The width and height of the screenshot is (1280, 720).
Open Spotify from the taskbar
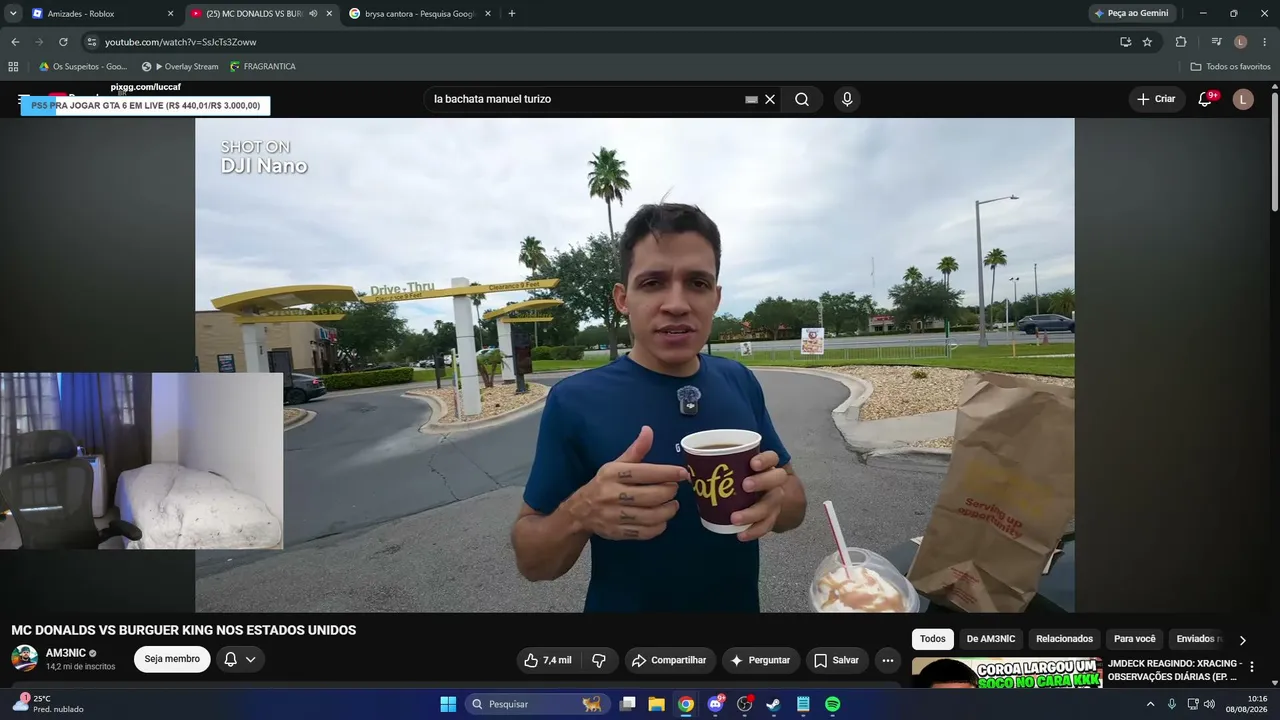click(x=832, y=704)
